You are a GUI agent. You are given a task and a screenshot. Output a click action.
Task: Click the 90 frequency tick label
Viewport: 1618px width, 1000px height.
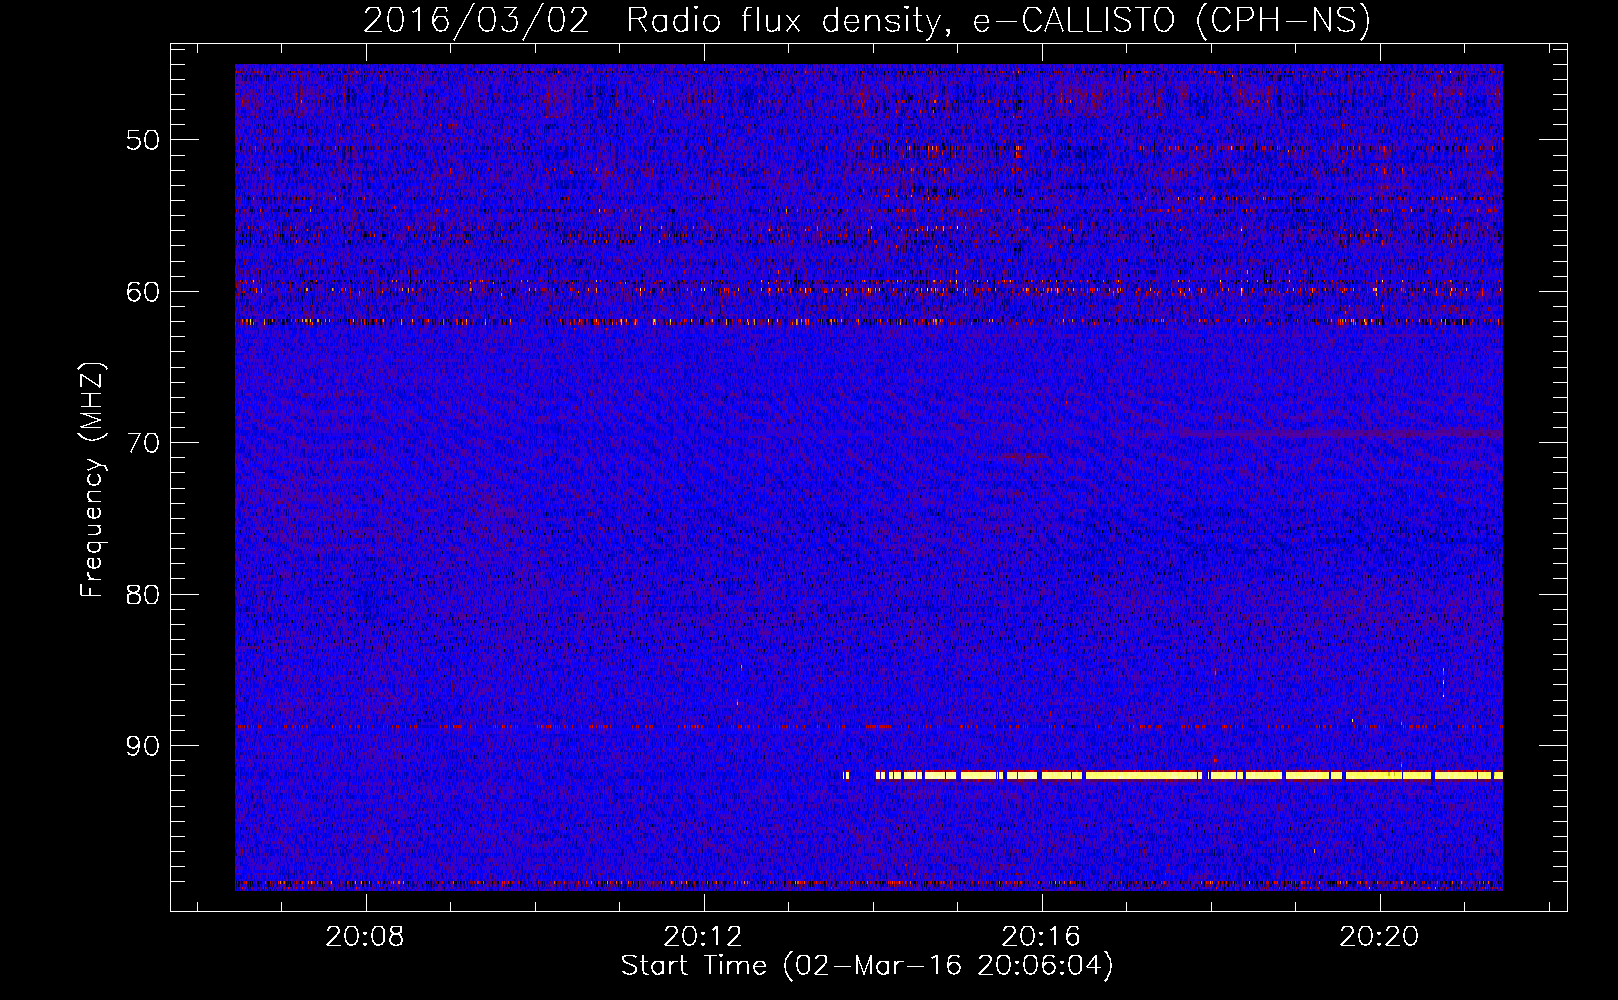coord(143,747)
